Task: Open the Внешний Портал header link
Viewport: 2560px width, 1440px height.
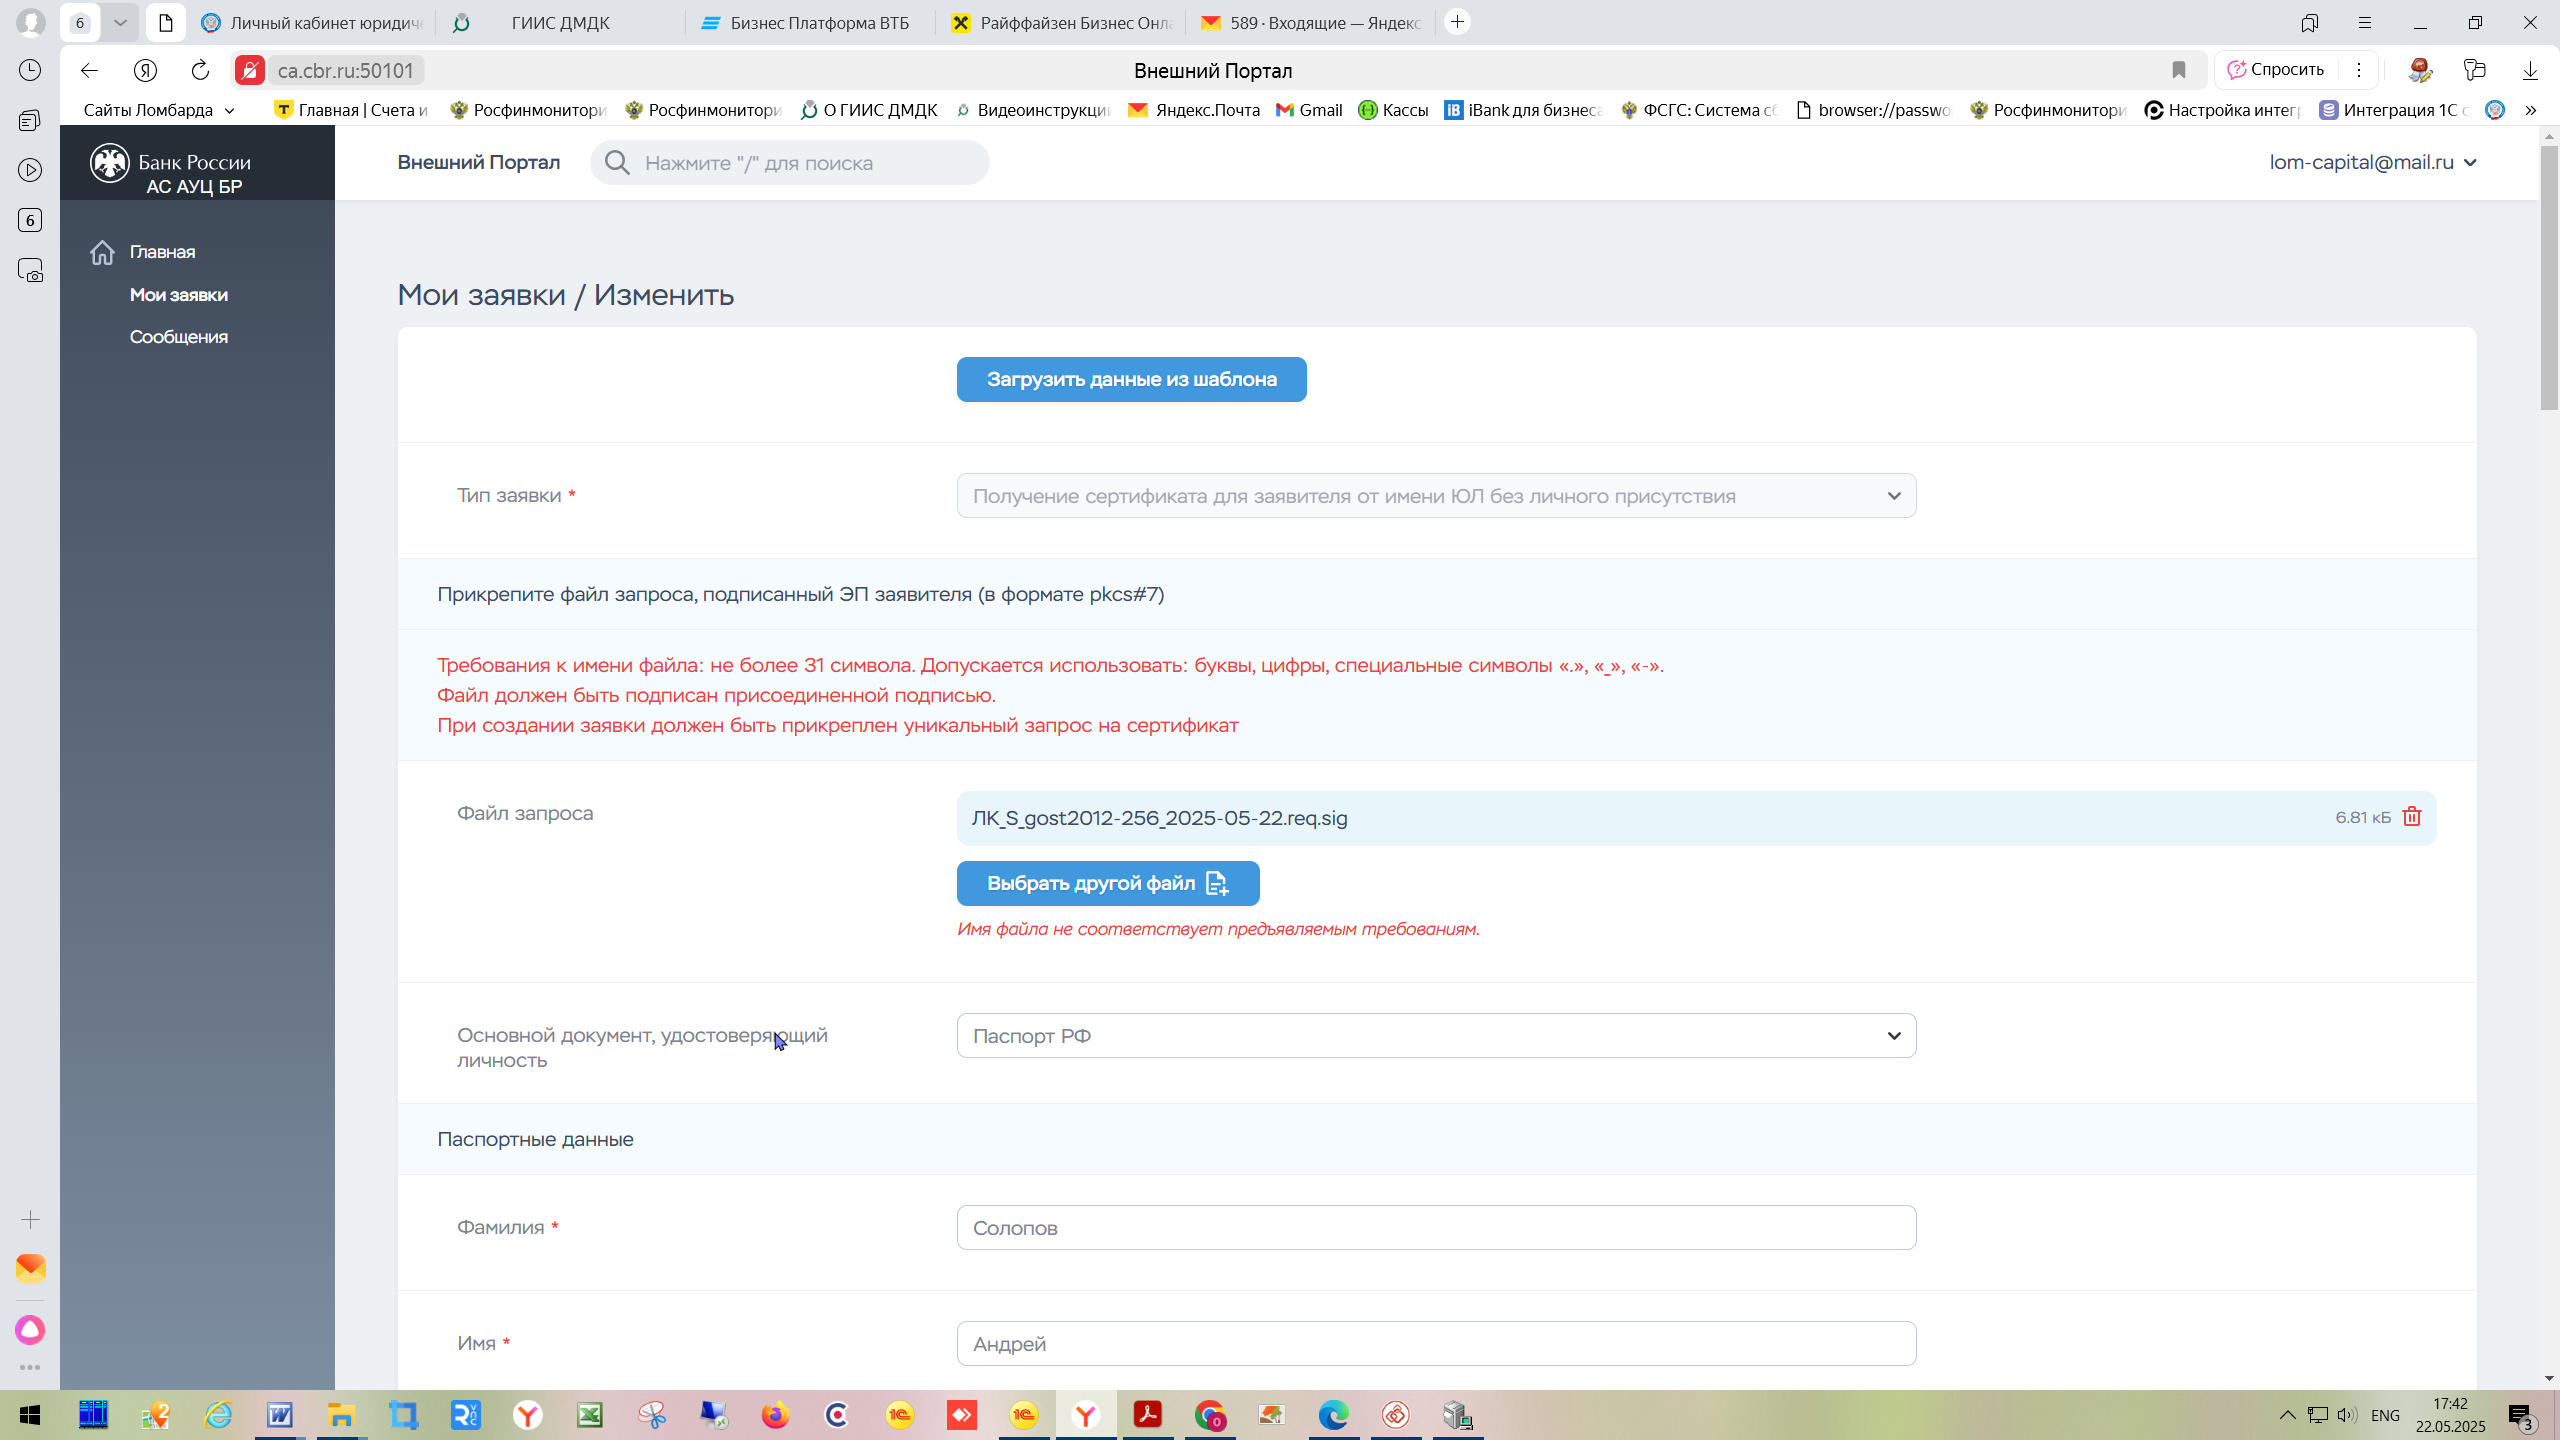Action: (x=478, y=163)
